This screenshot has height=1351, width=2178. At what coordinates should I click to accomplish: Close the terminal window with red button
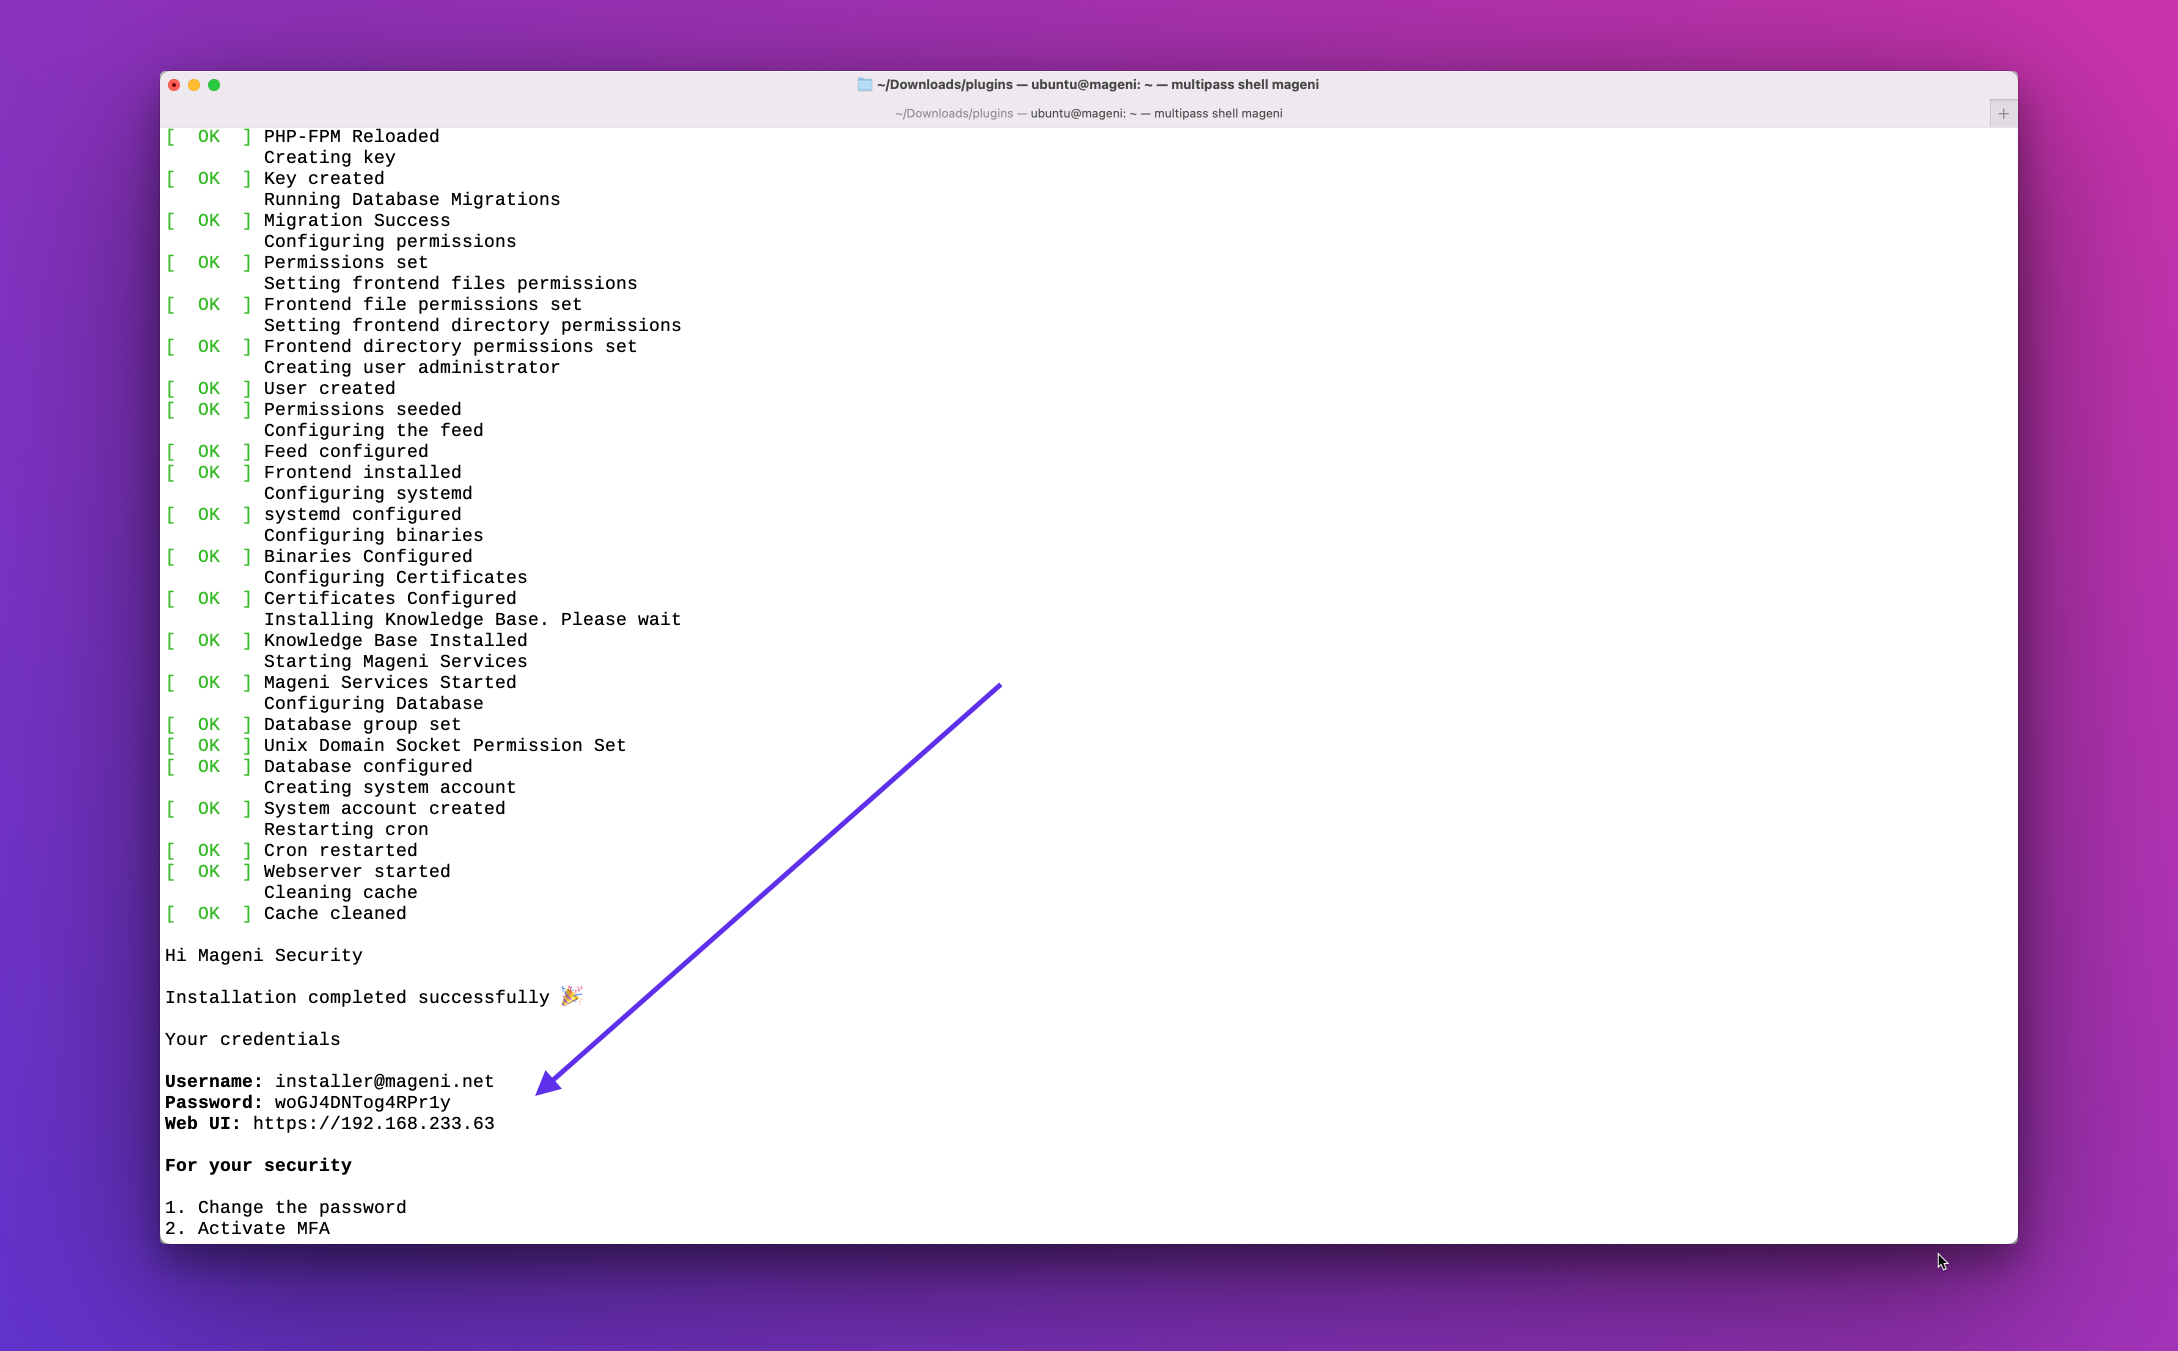coord(174,85)
